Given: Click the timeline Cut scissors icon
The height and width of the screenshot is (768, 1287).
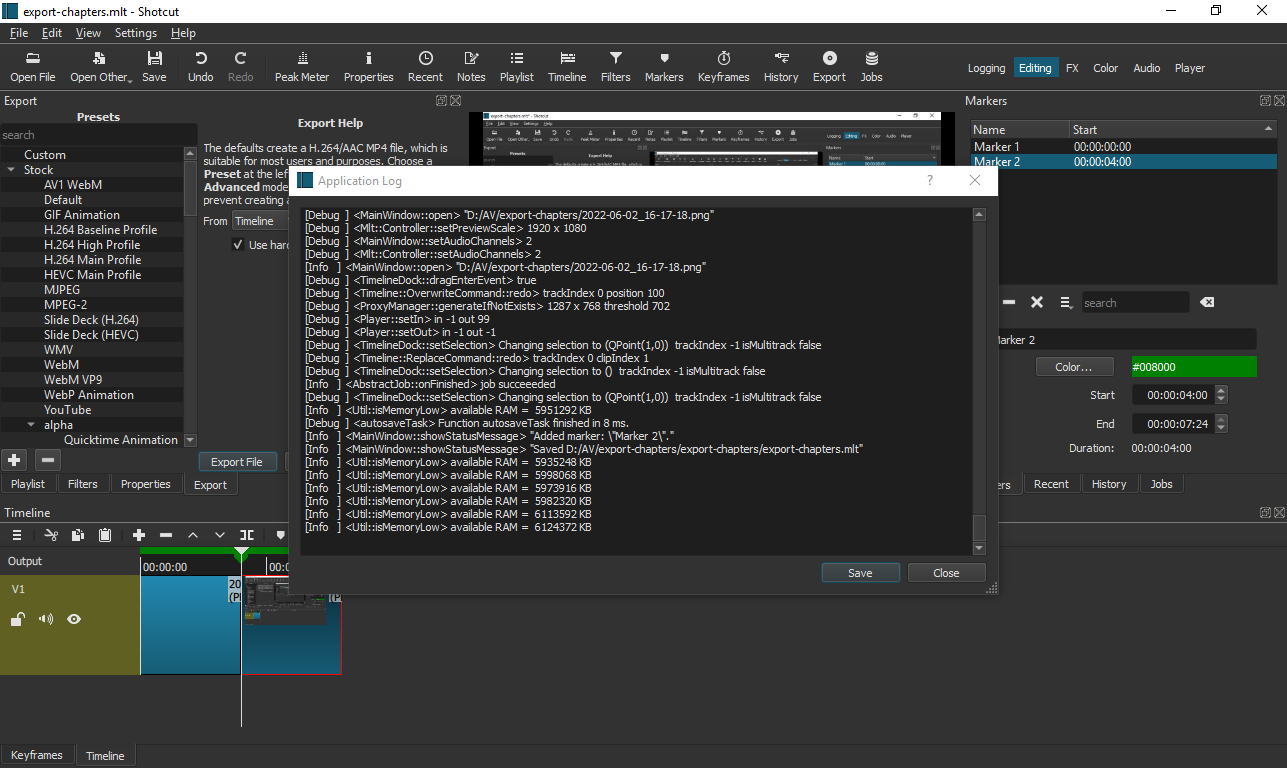Looking at the screenshot, I should point(51,536).
